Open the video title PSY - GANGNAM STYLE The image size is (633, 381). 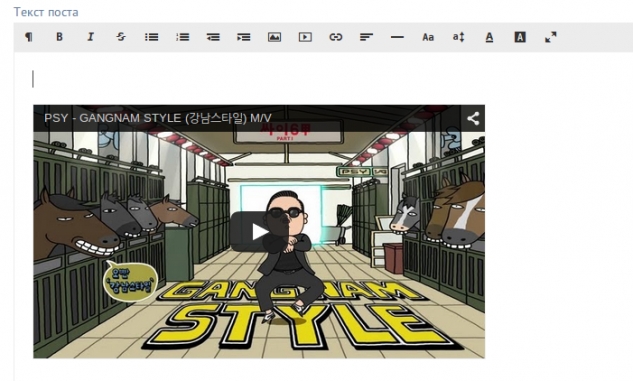(157, 118)
